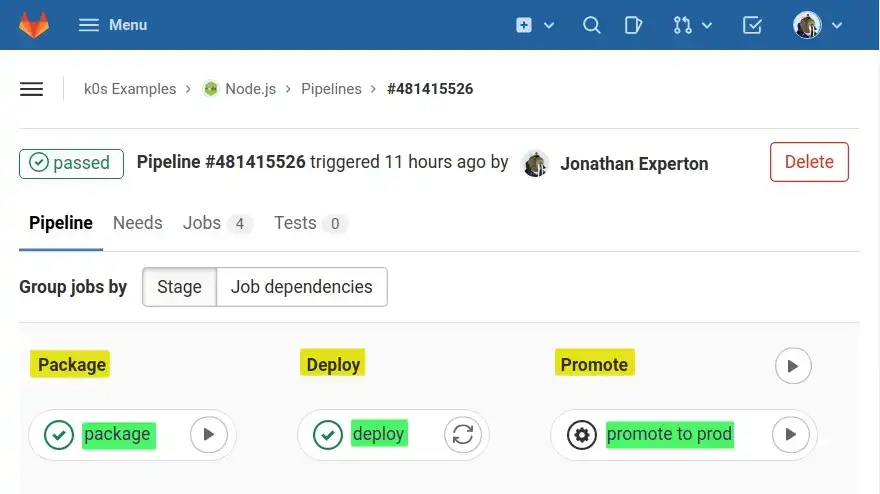Switch to the Jobs tab
880x494 pixels.
click(x=218, y=223)
